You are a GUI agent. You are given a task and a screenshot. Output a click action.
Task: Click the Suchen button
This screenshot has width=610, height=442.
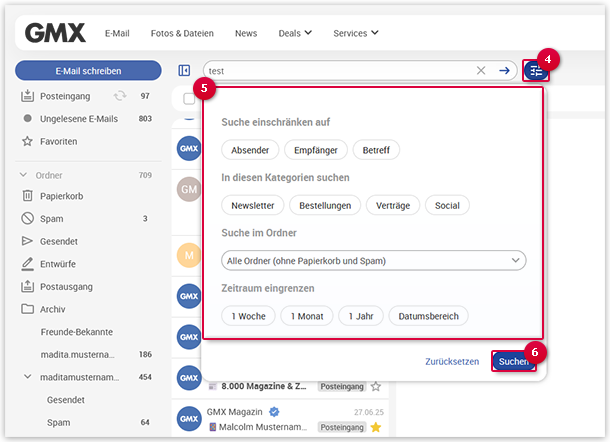click(514, 361)
